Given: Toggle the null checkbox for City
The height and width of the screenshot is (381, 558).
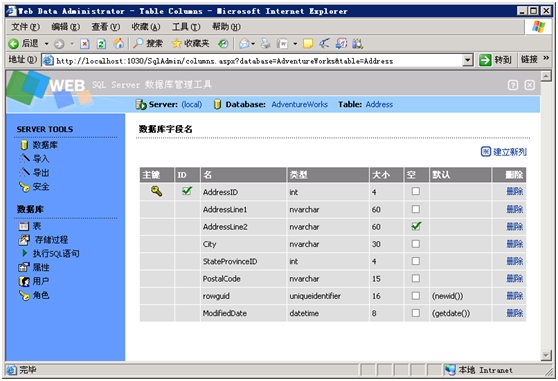Looking at the screenshot, I should 415,244.
